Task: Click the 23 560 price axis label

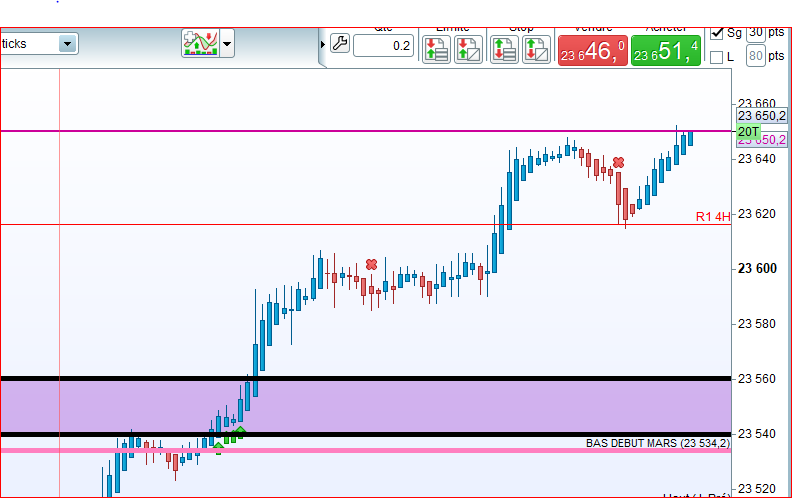Action: [x=757, y=379]
